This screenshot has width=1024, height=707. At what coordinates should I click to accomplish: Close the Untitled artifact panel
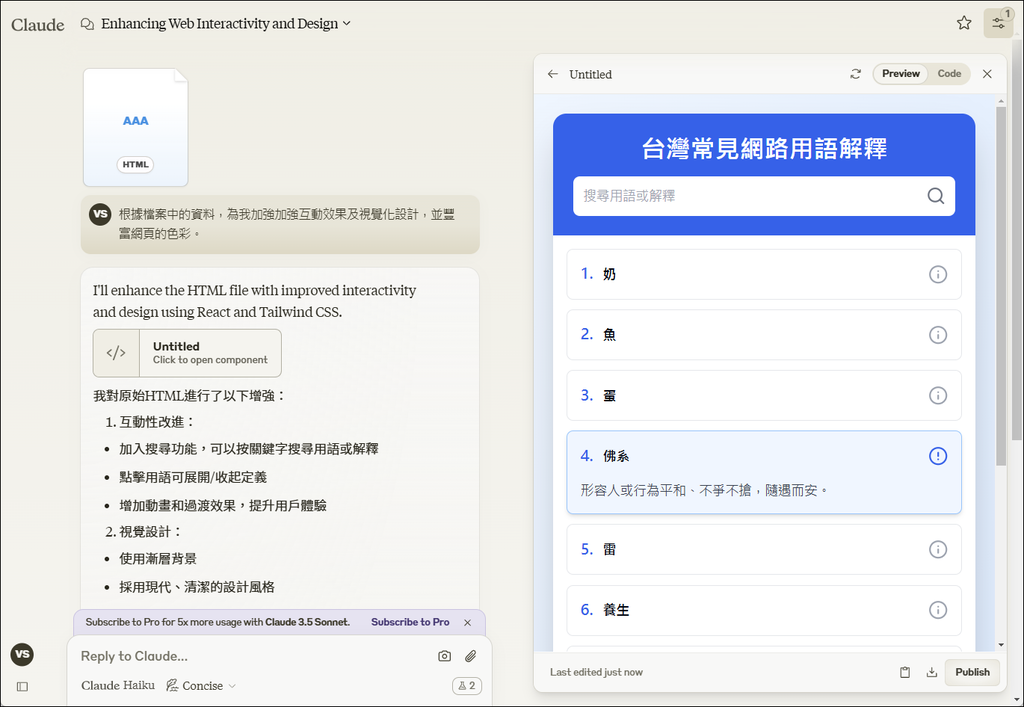(987, 74)
